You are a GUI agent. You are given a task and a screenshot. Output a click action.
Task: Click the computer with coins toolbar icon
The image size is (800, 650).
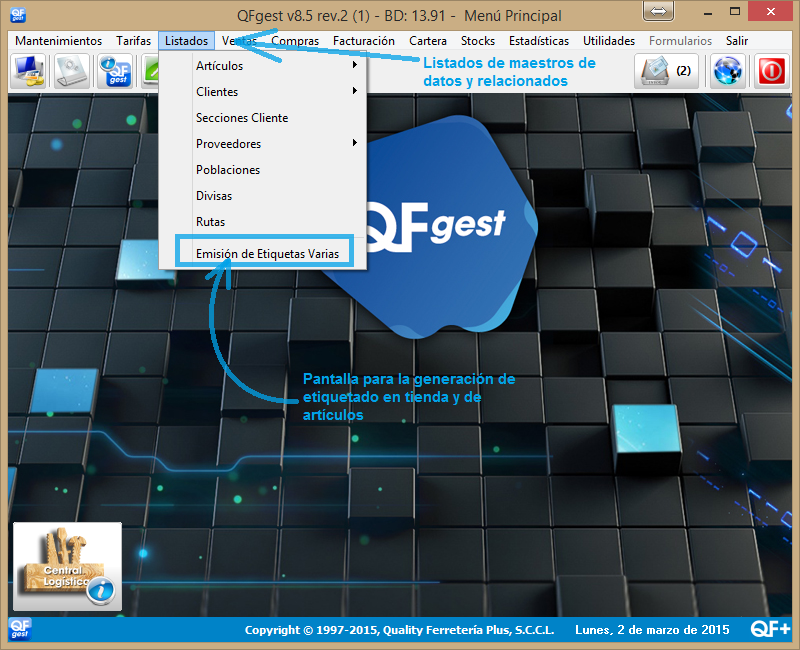click(x=29, y=71)
